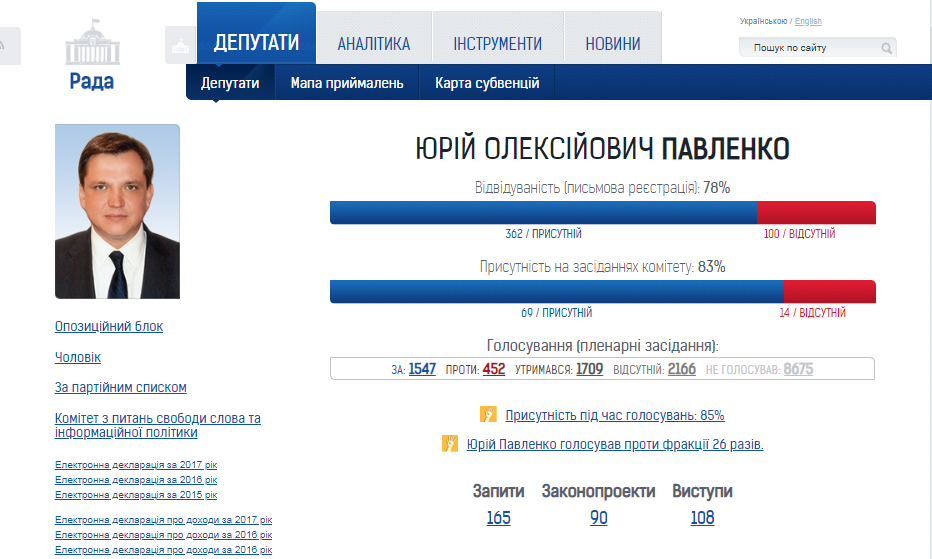Click the 362 / ПРИСУТНІЙ label
This screenshot has height=559, width=932.
tap(543, 234)
